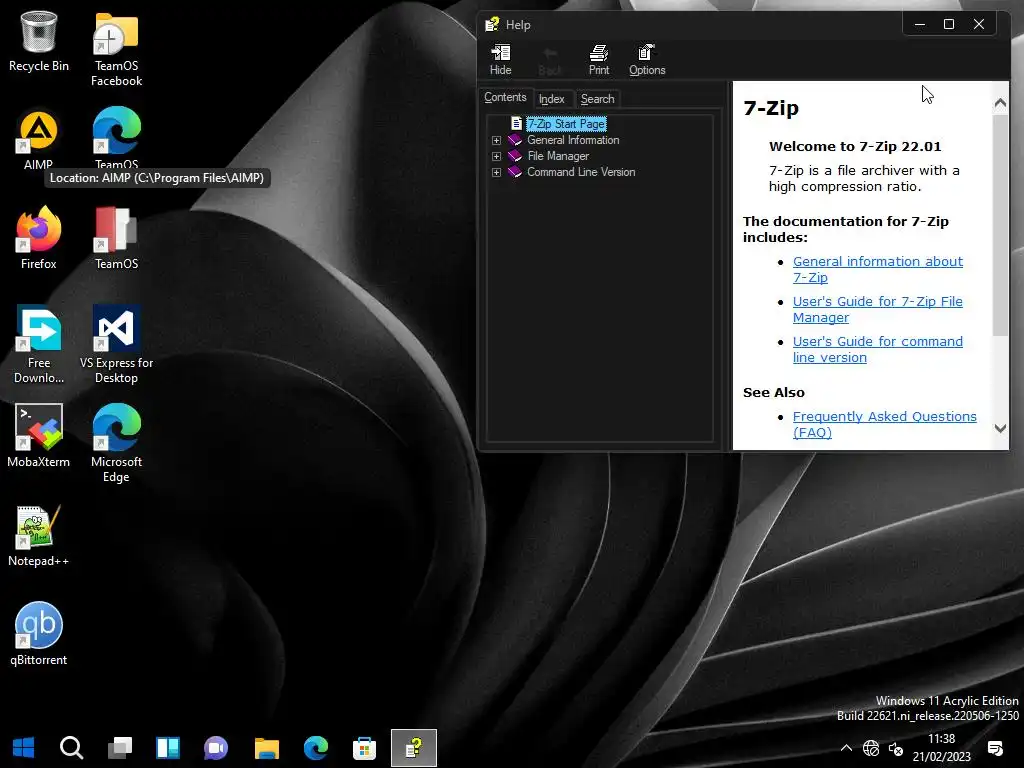Select the VS Express for Desktop icon
This screenshot has height=768, width=1024.
click(116, 344)
